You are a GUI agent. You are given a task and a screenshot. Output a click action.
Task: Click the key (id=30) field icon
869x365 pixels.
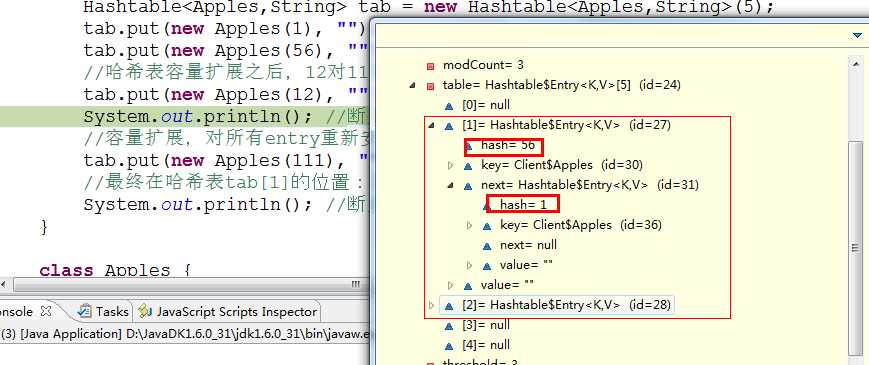tap(468, 166)
